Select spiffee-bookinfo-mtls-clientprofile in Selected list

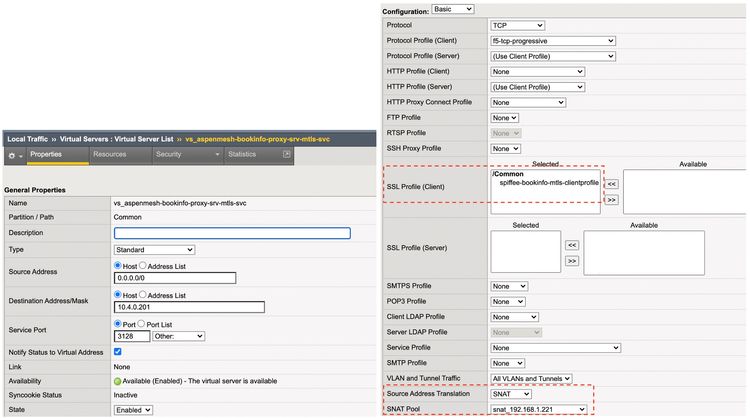tap(548, 184)
